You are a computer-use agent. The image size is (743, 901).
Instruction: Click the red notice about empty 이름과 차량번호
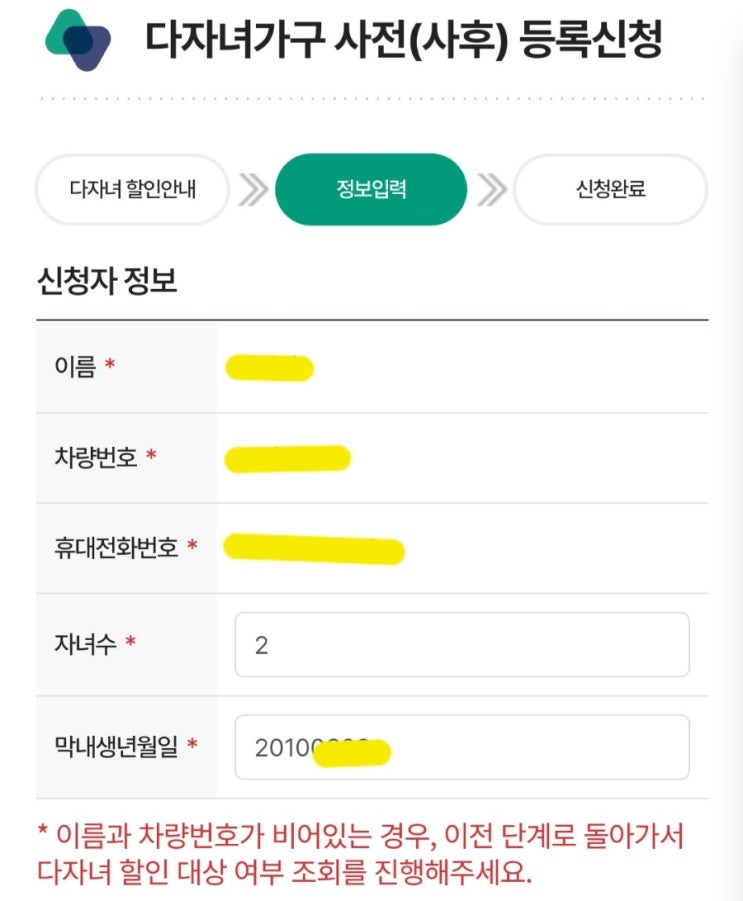coord(361,854)
